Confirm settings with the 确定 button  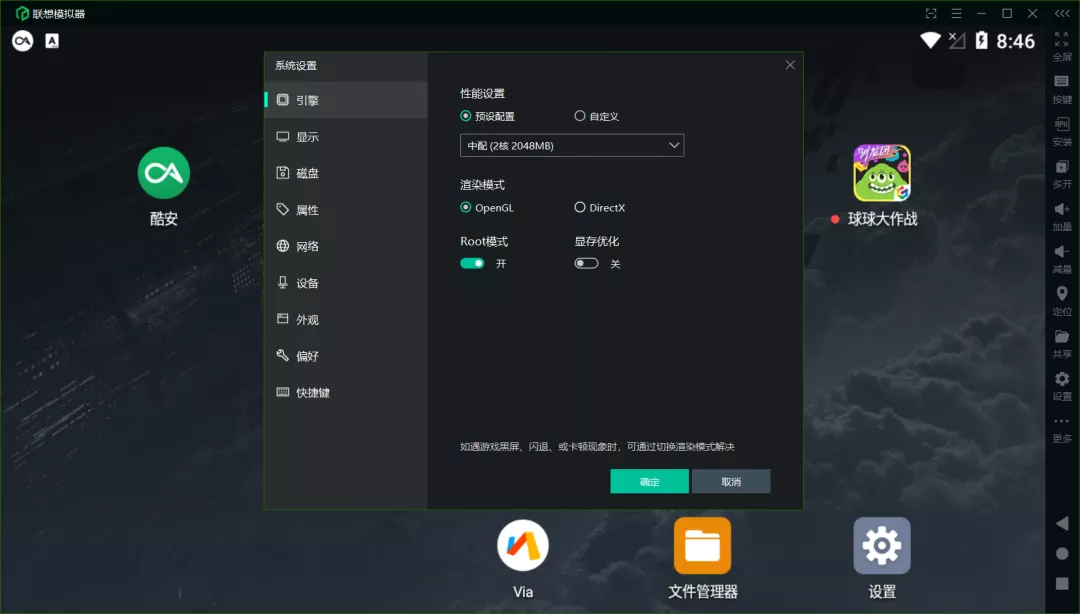tap(649, 481)
